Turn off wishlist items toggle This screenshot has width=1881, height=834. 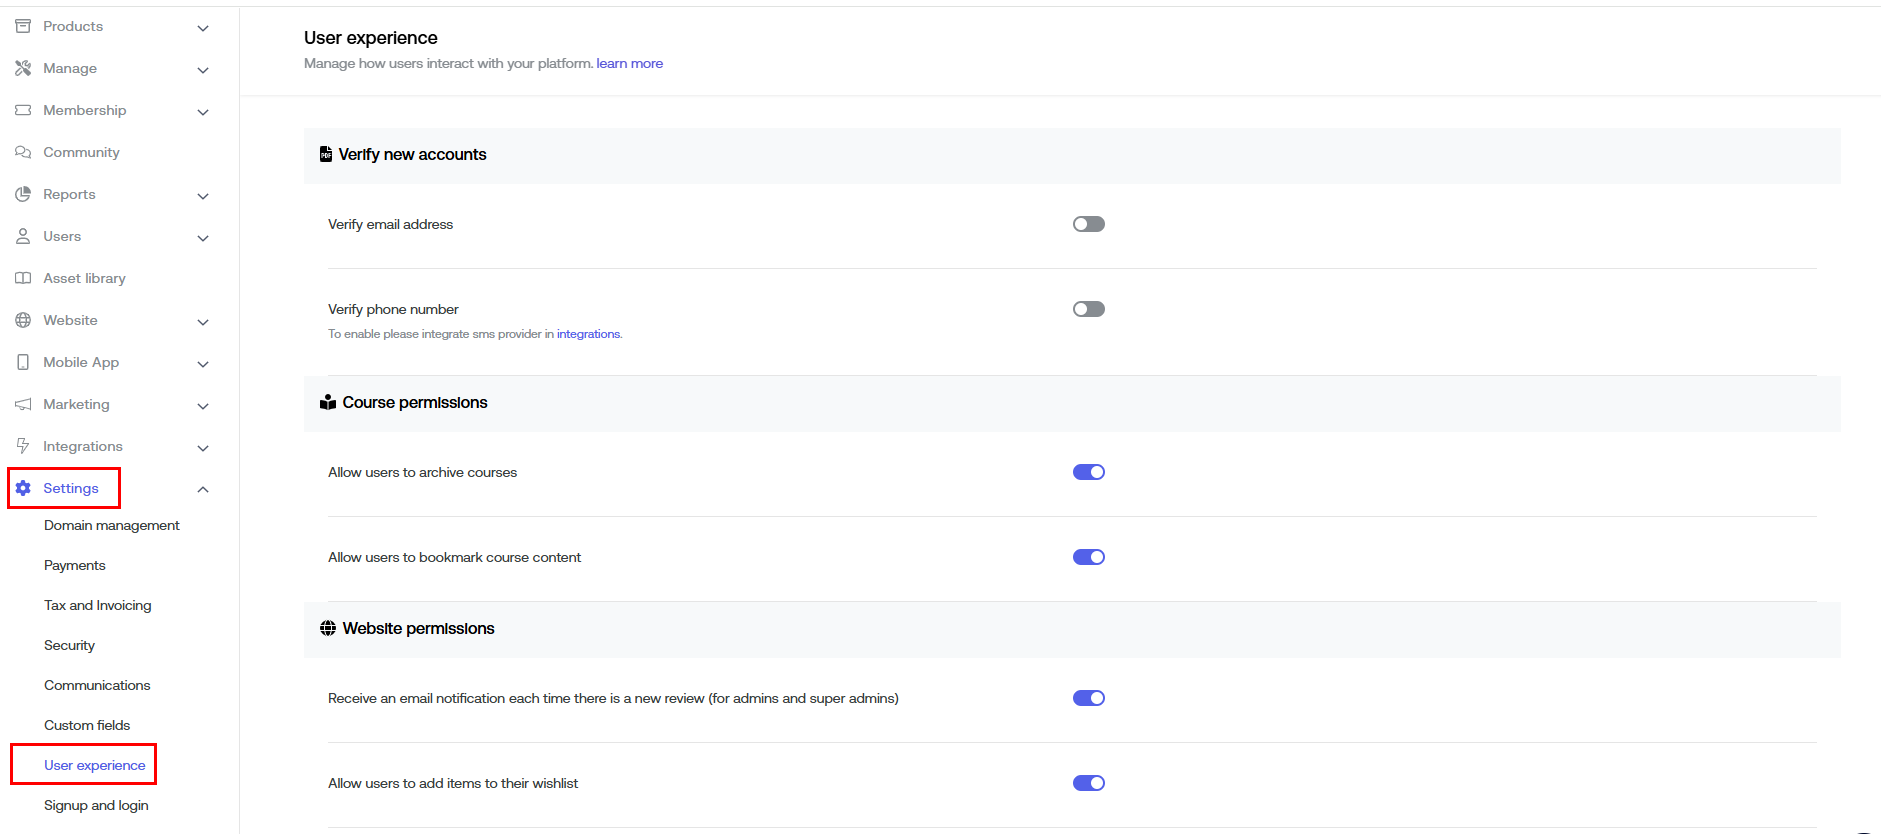[x=1088, y=783]
